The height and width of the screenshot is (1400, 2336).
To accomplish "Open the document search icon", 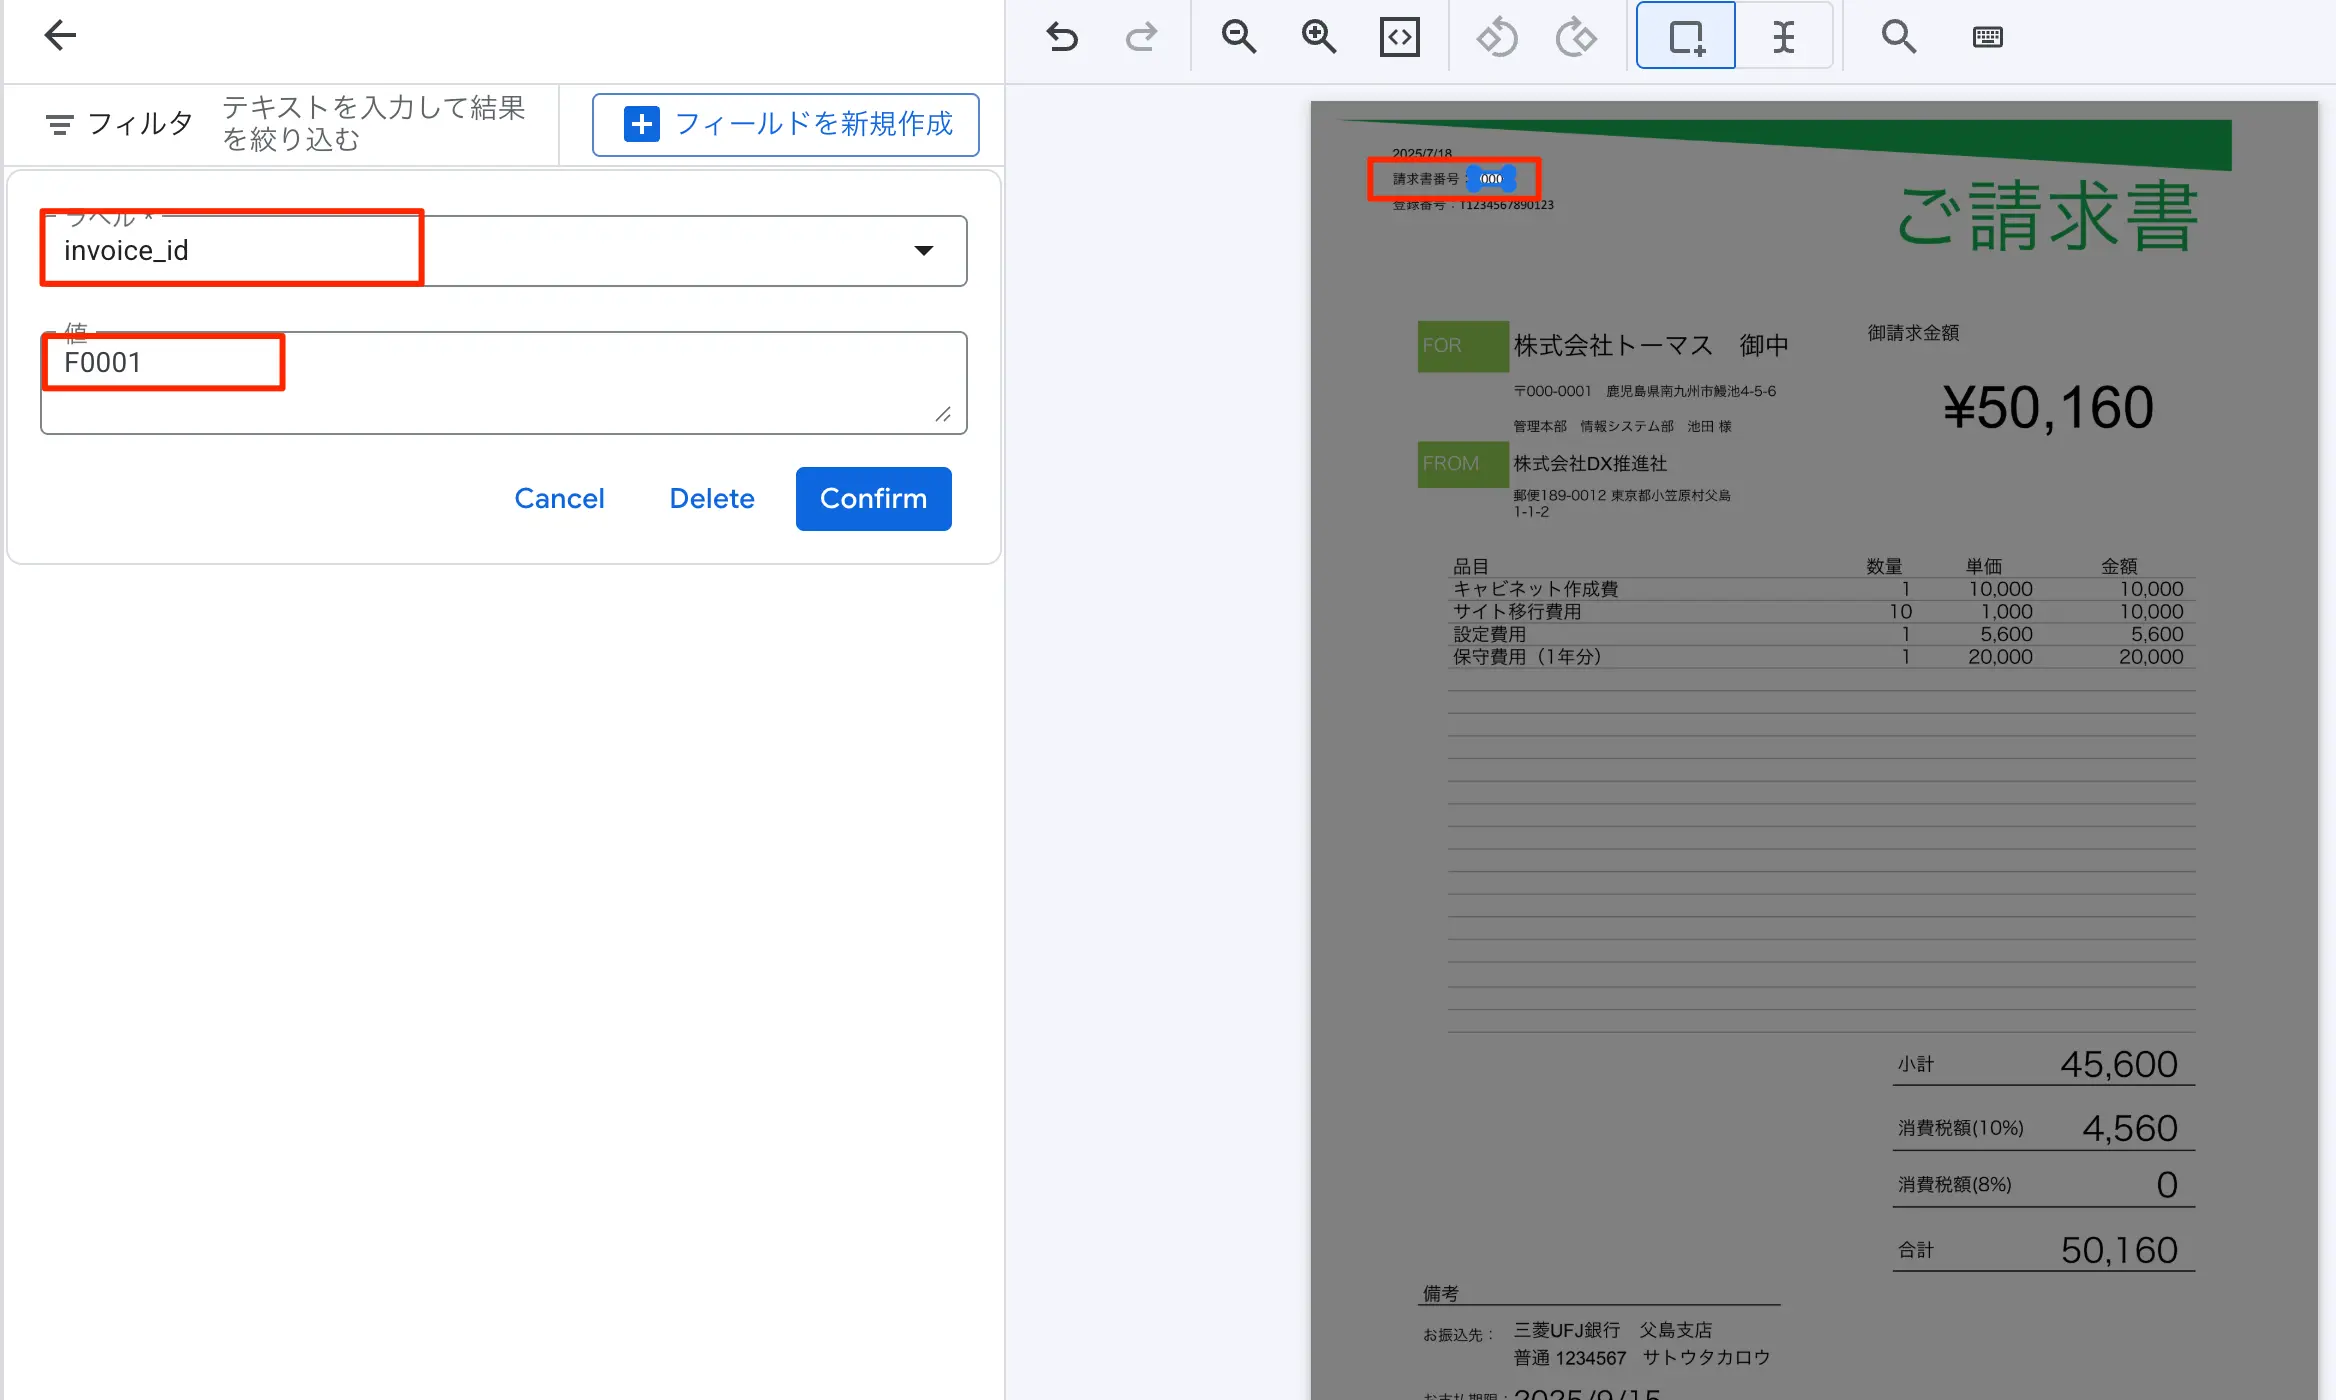I will click(x=1898, y=38).
